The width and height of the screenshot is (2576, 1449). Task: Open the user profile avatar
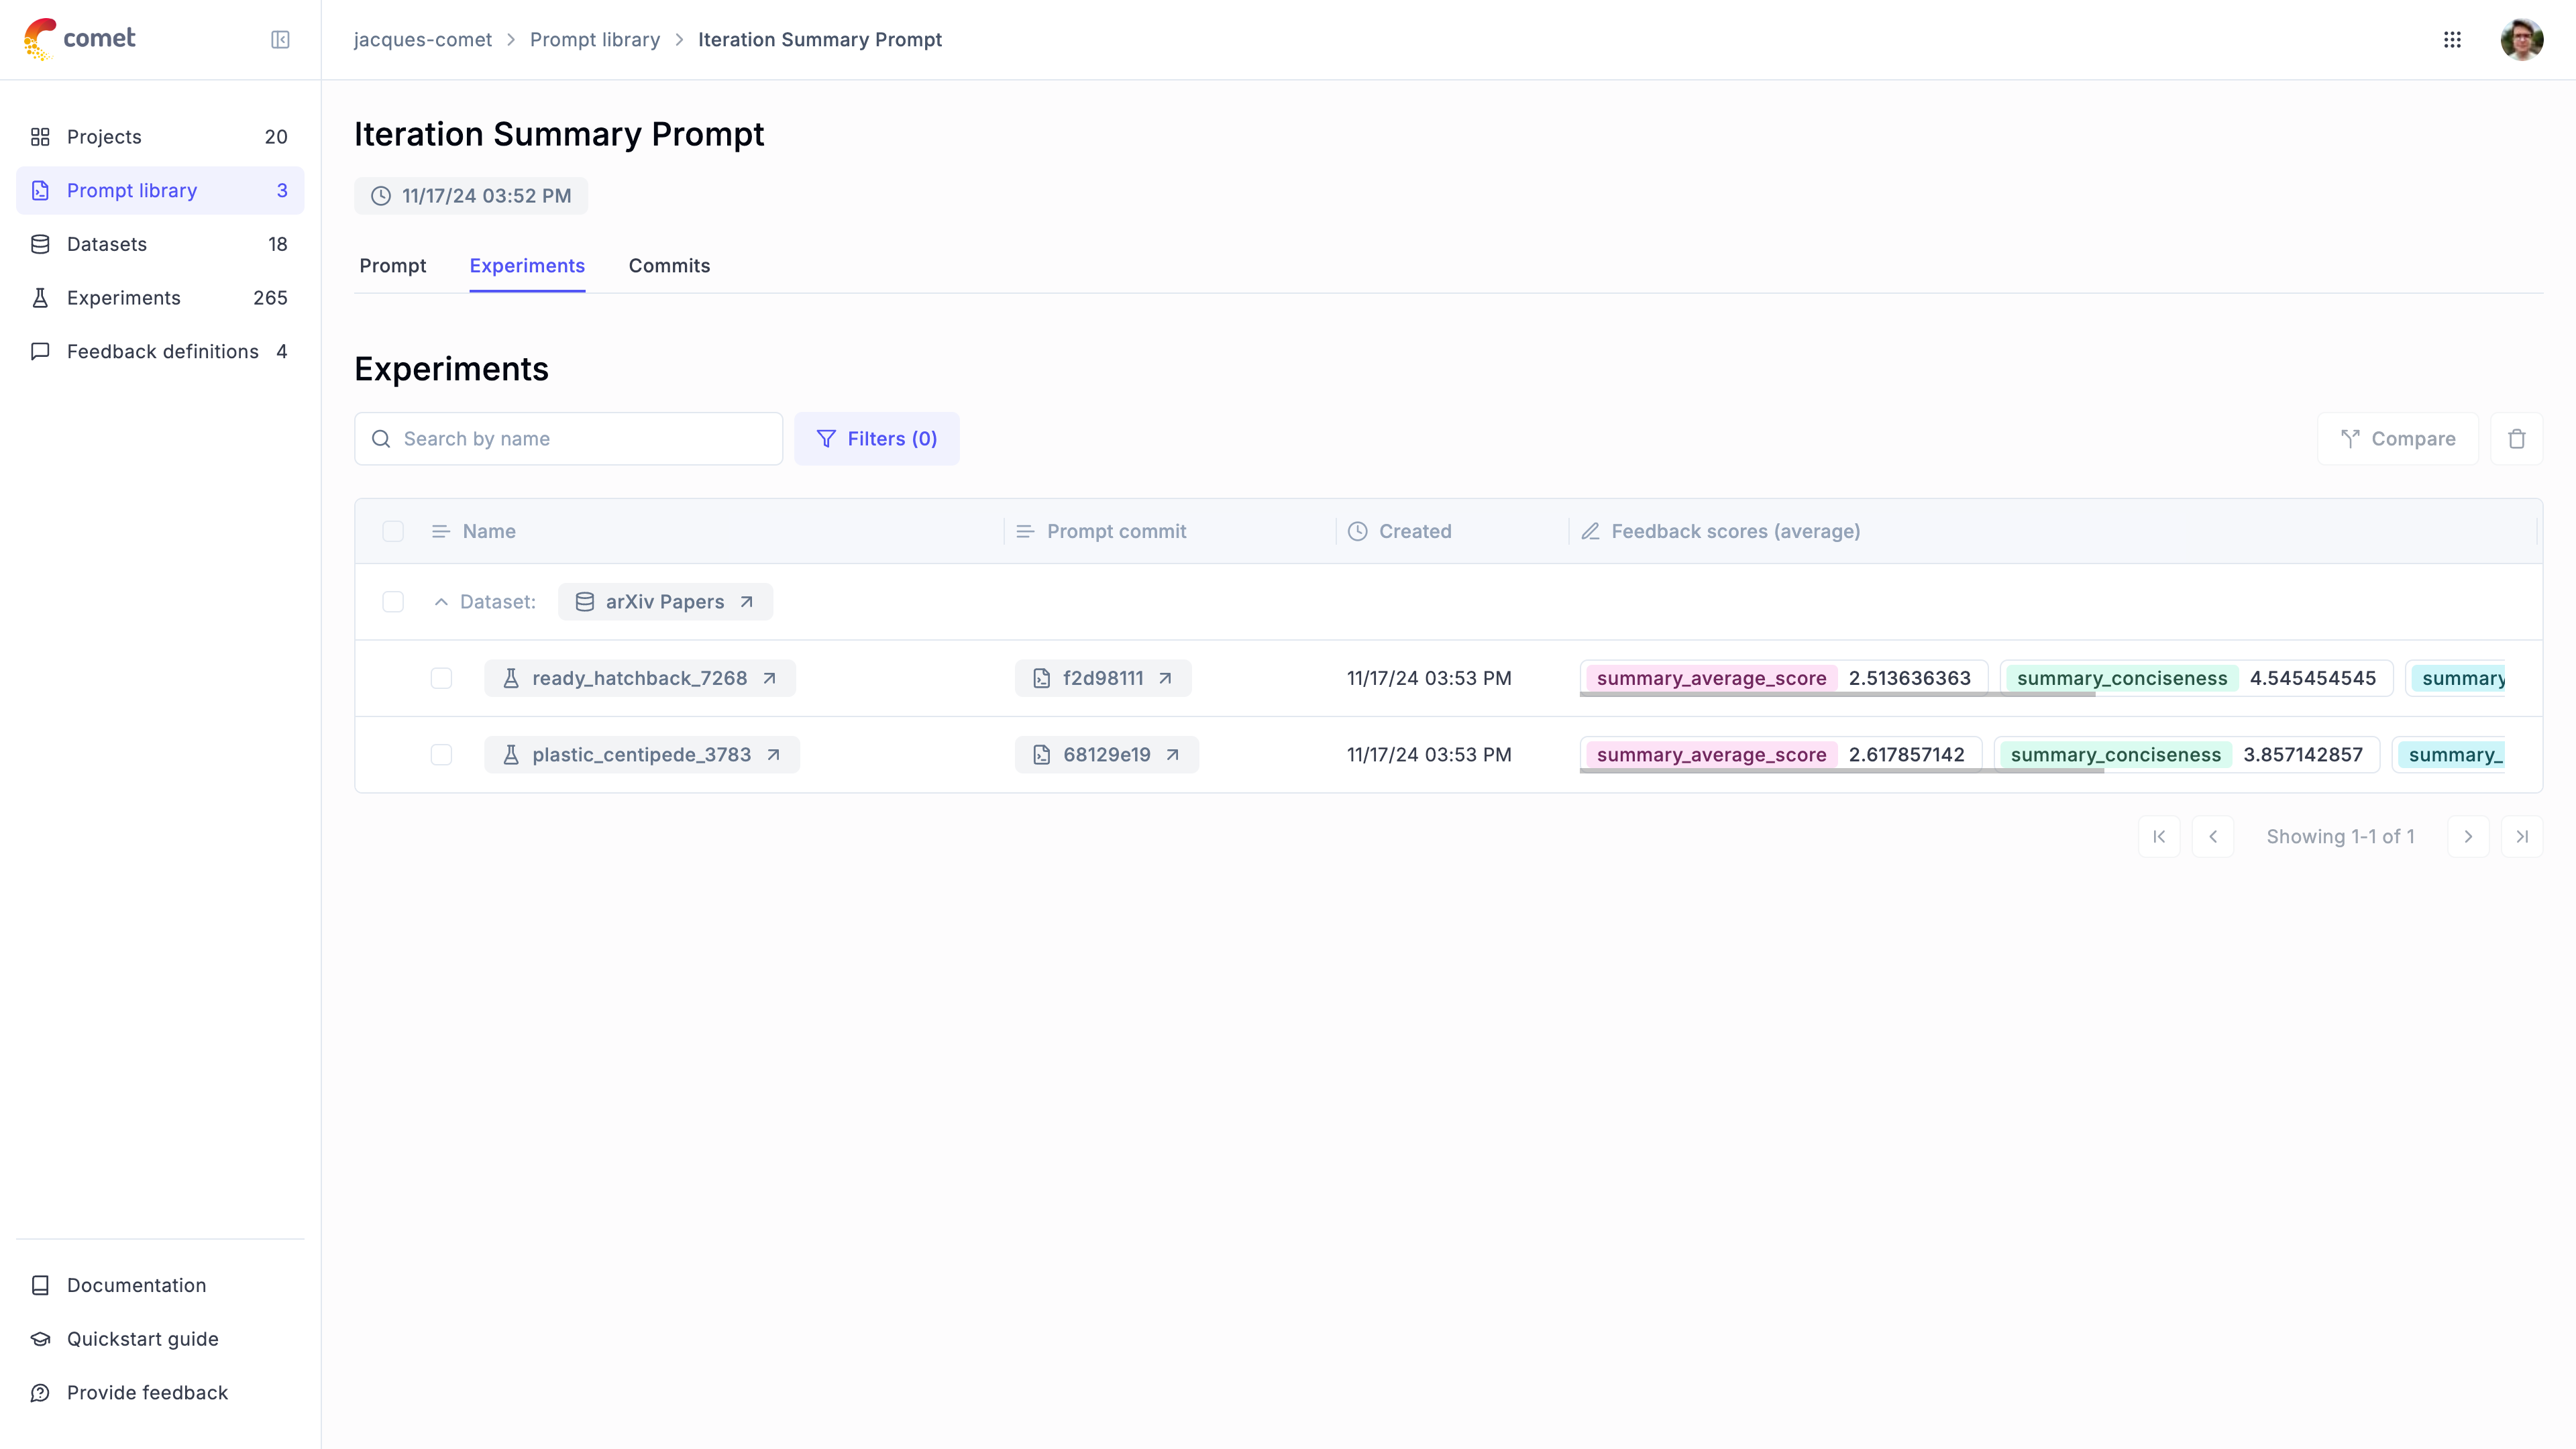point(2521,40)
